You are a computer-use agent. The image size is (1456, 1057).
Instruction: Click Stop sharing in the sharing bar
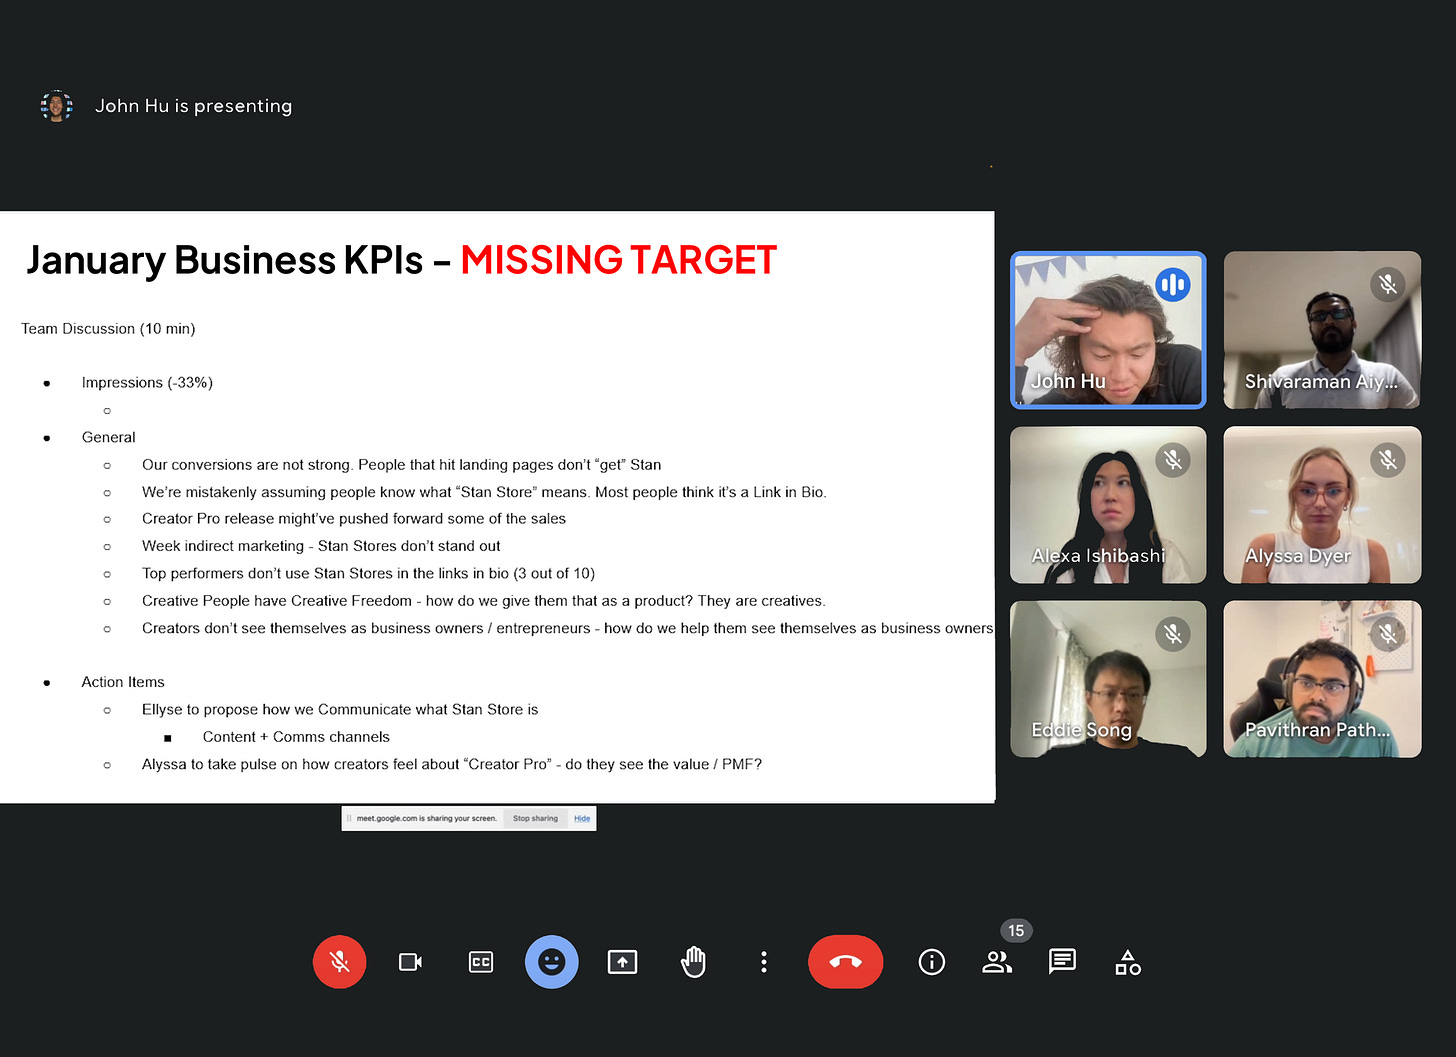[535, 818]
